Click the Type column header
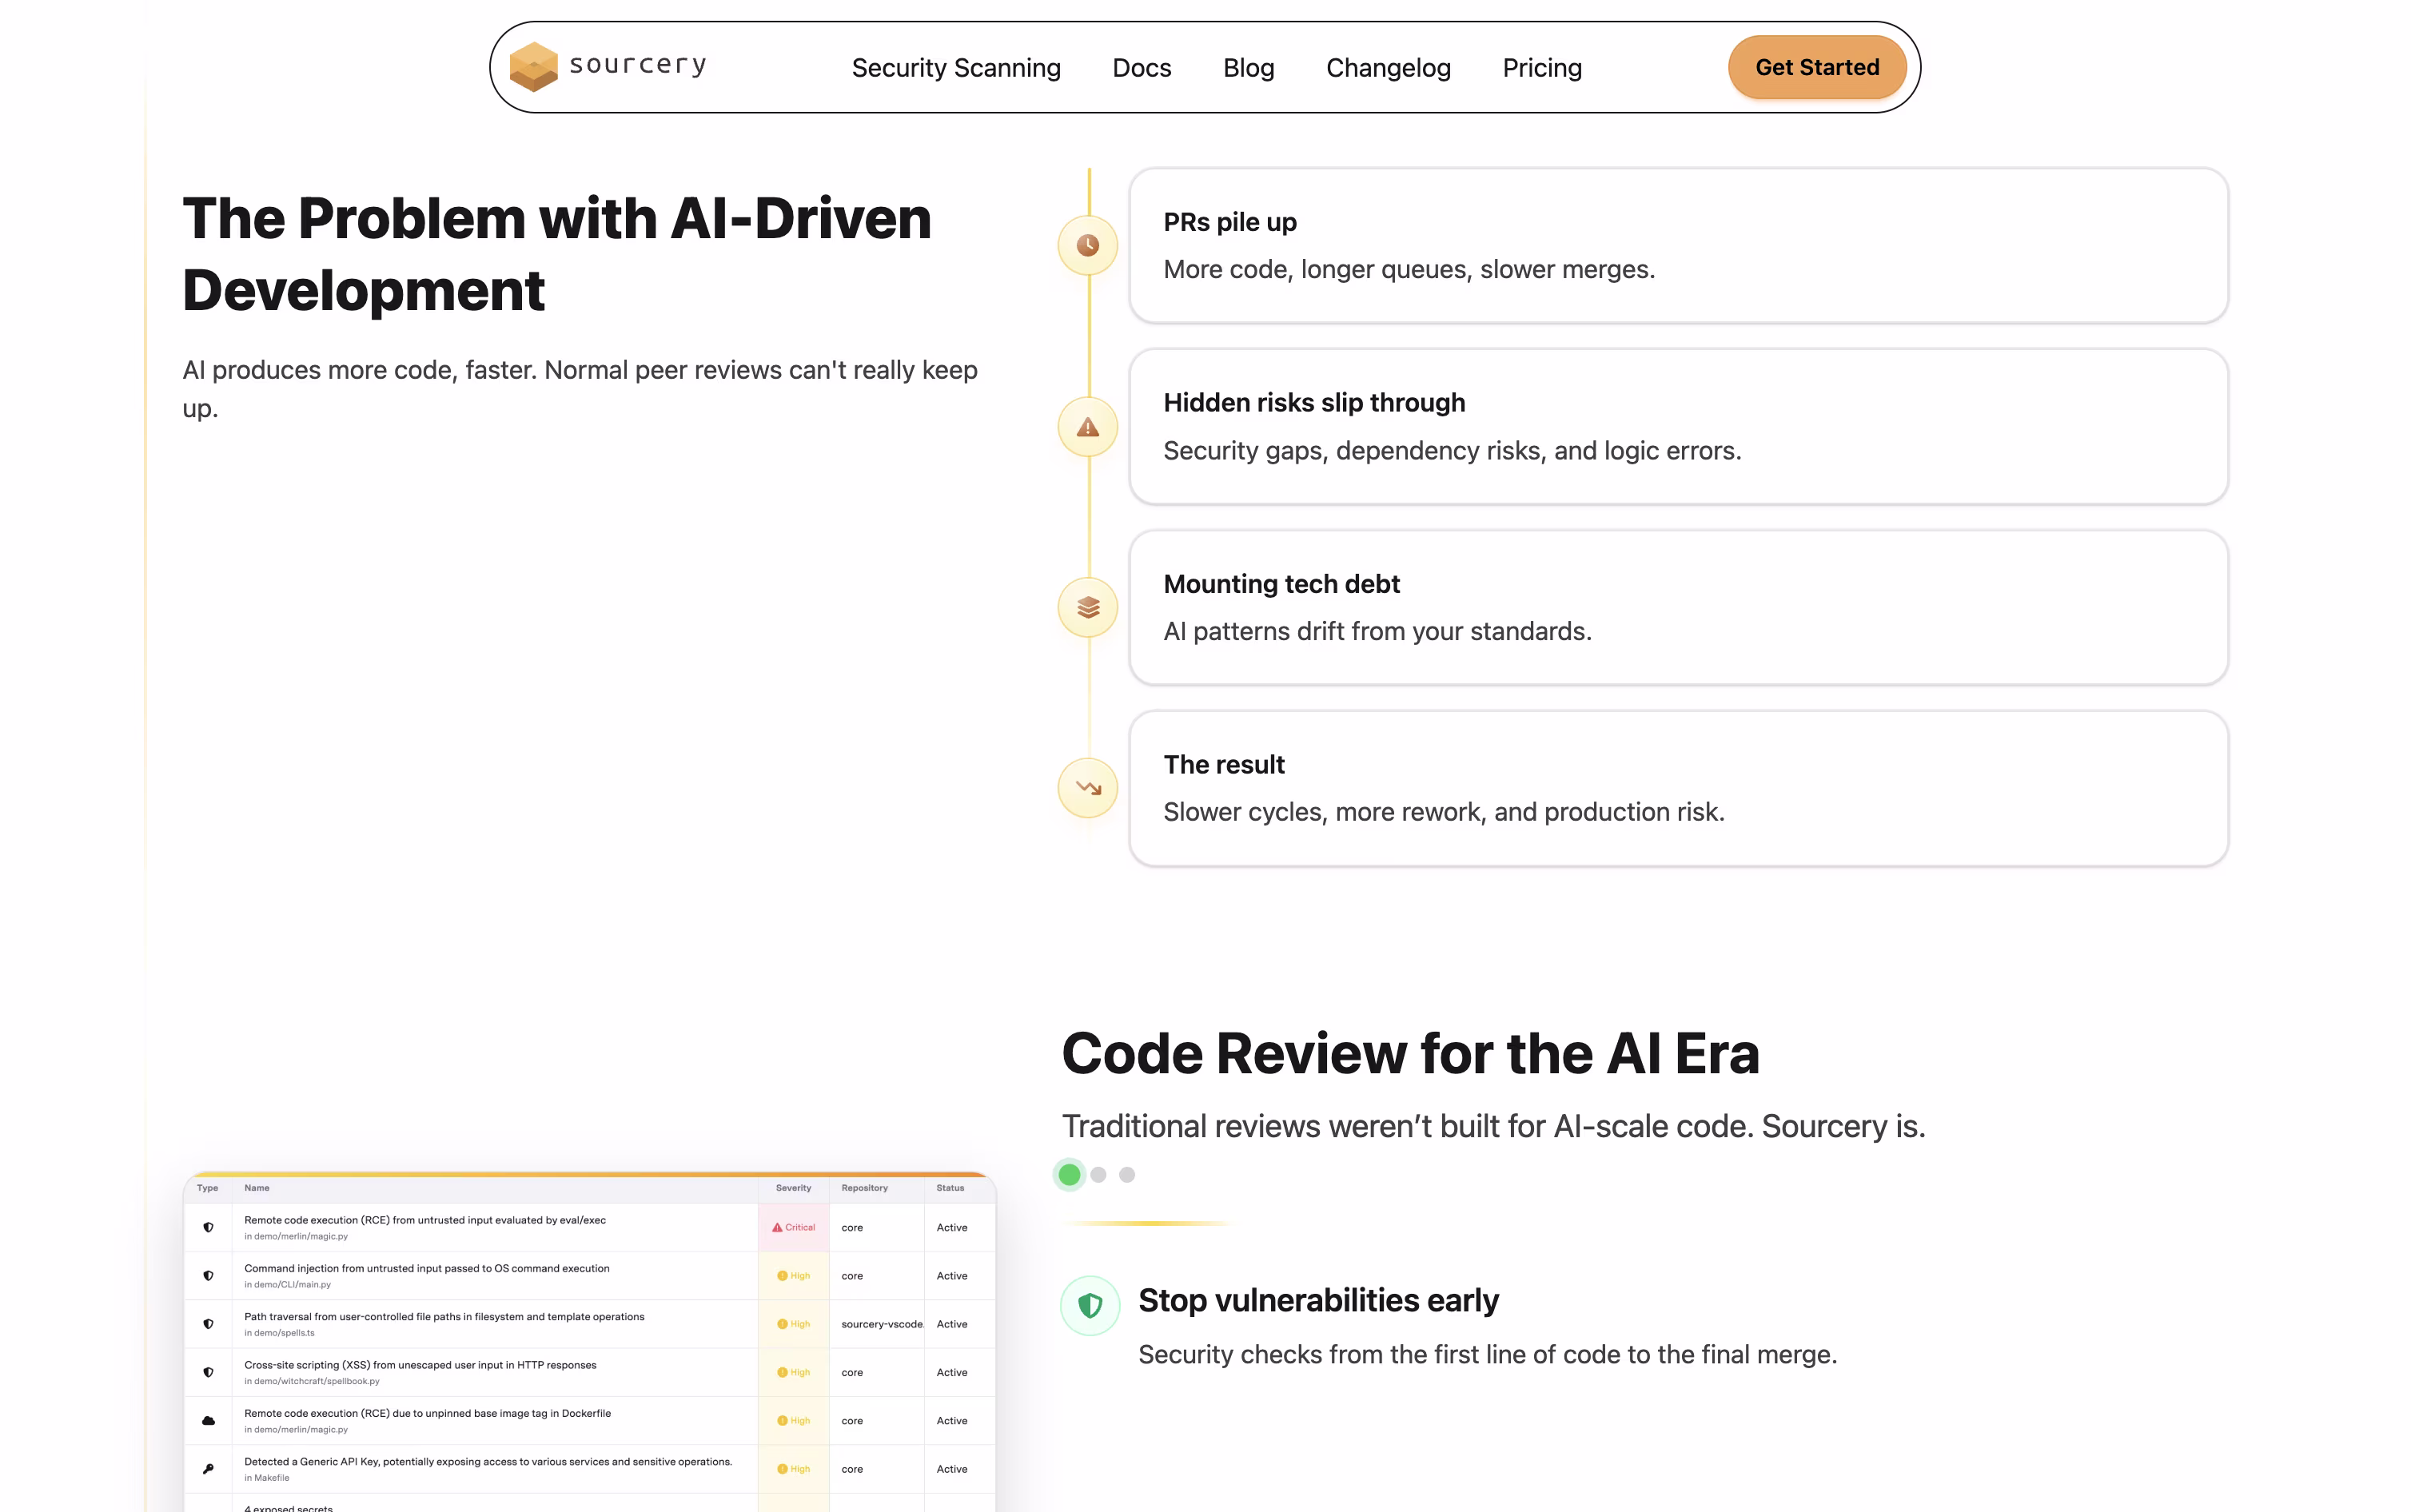Viewport: 2411px width, 1512px height. click(x=207, y=1188)
